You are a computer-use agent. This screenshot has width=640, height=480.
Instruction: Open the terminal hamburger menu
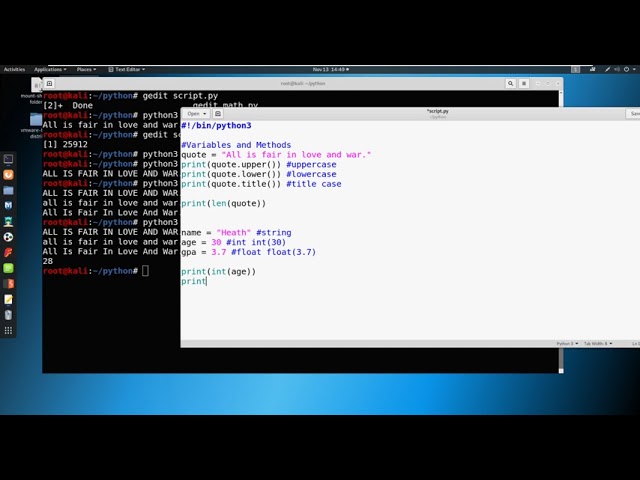point(524,83)
